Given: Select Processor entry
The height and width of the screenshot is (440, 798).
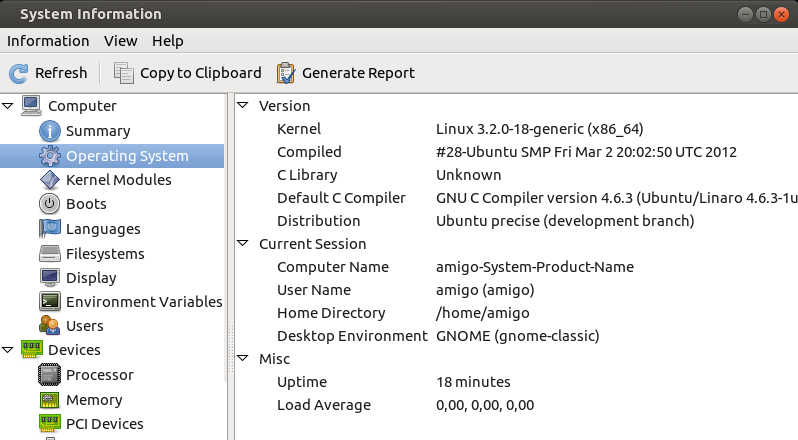Looking at the screenshot, I should pos(100,375).
